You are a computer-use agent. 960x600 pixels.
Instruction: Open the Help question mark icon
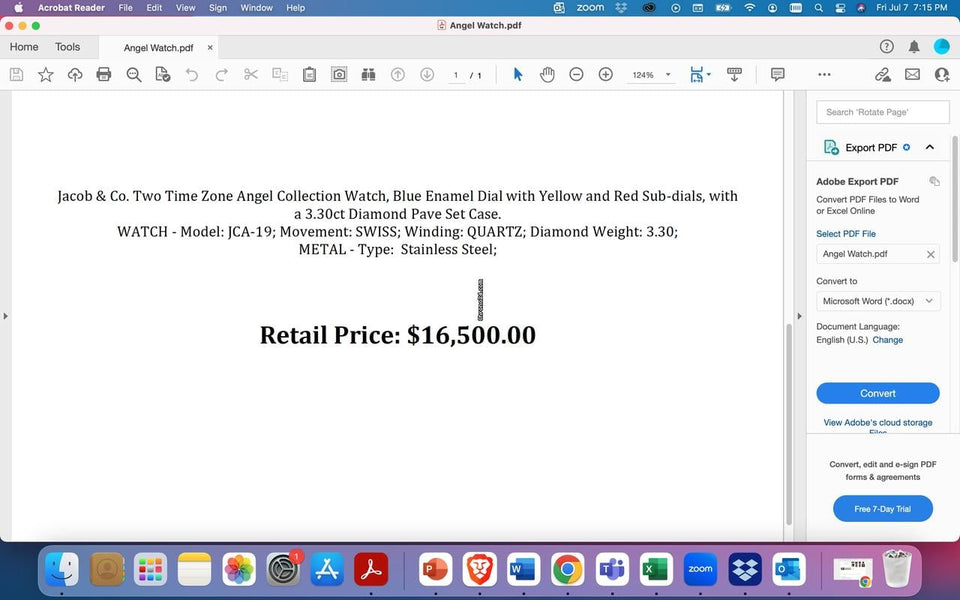(x=887, y=47)
